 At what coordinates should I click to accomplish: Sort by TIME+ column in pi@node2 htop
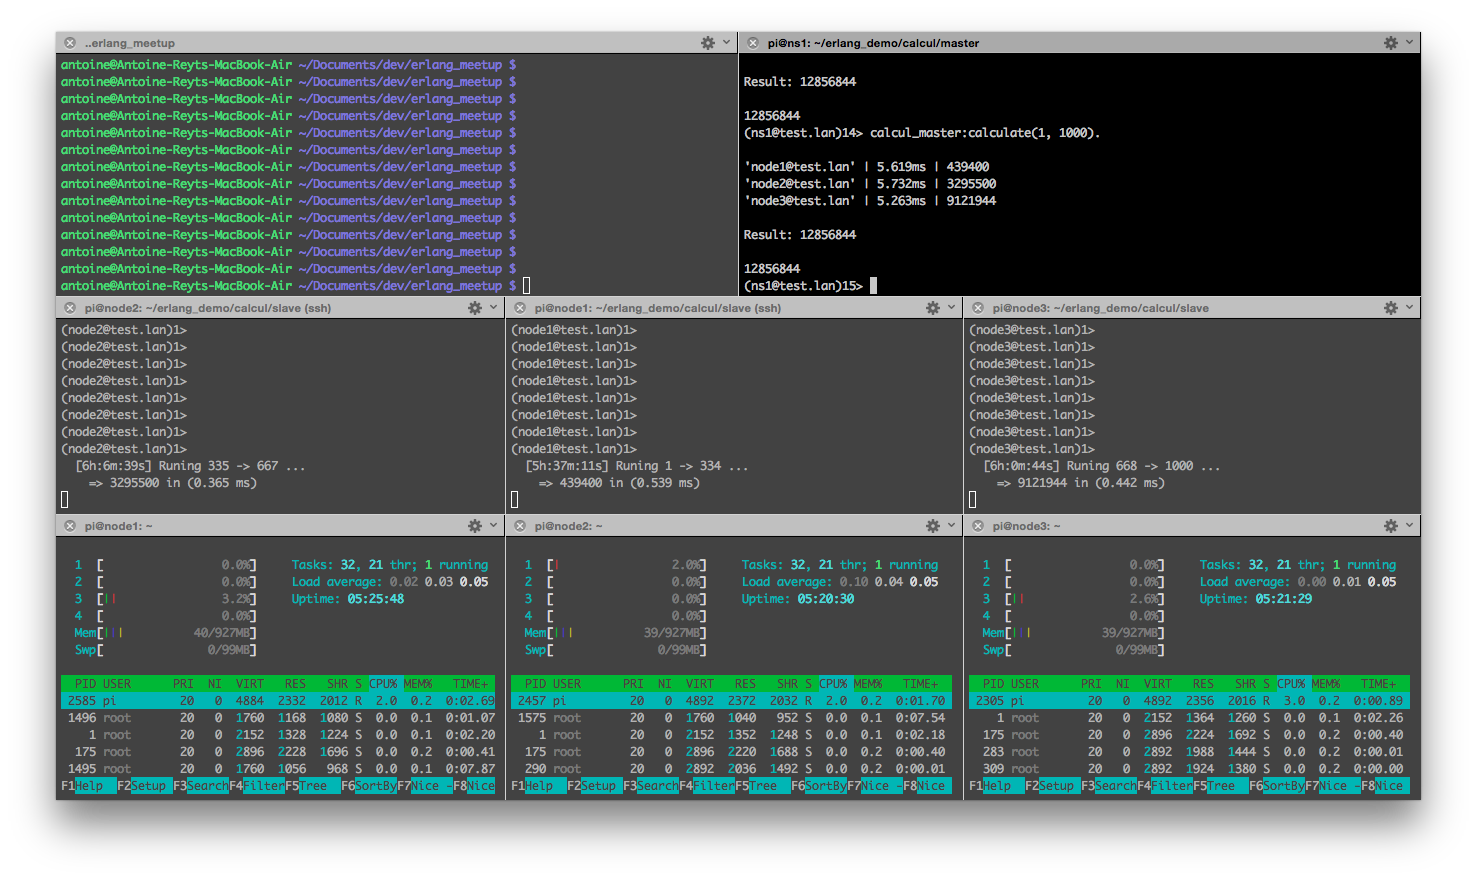[x=920, y=684]
